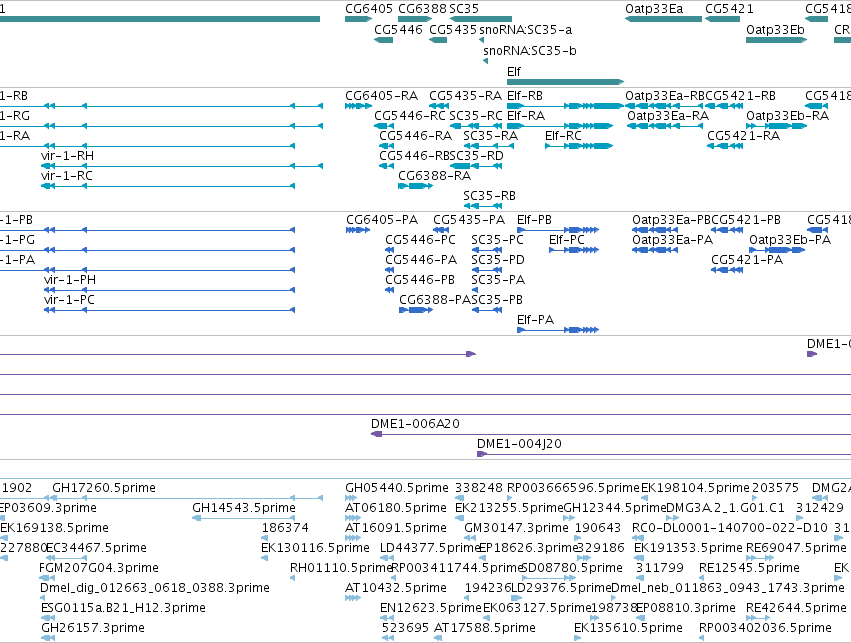Open the Elf-PB protein label
The image size is (851, 643).
coord(535,220)
